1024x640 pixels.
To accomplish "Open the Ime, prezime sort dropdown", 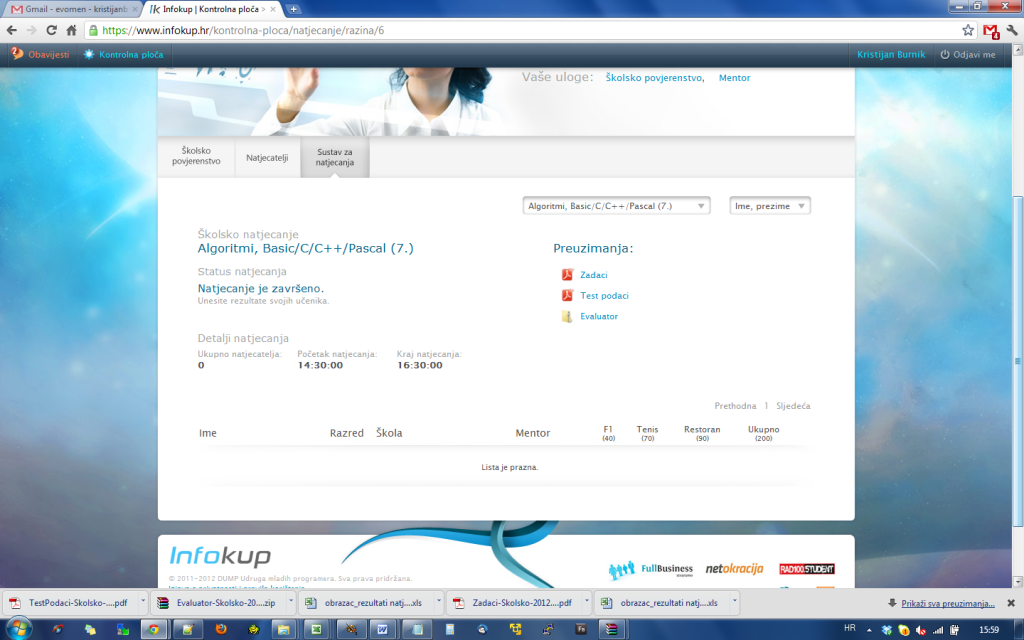I will click(770, 206).
